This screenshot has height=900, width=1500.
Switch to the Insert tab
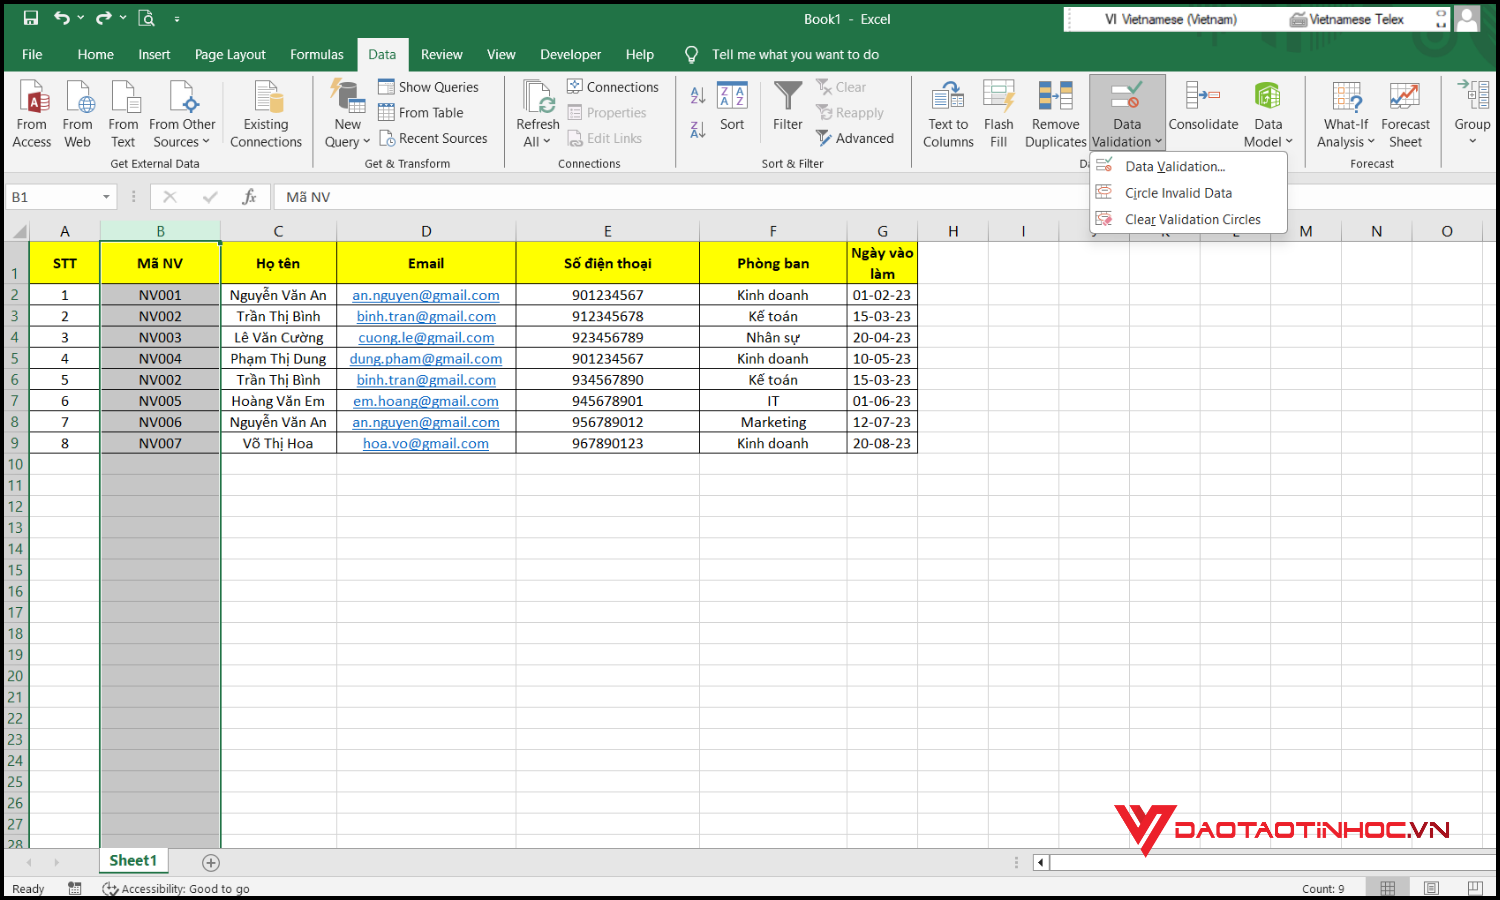[154, 55]
